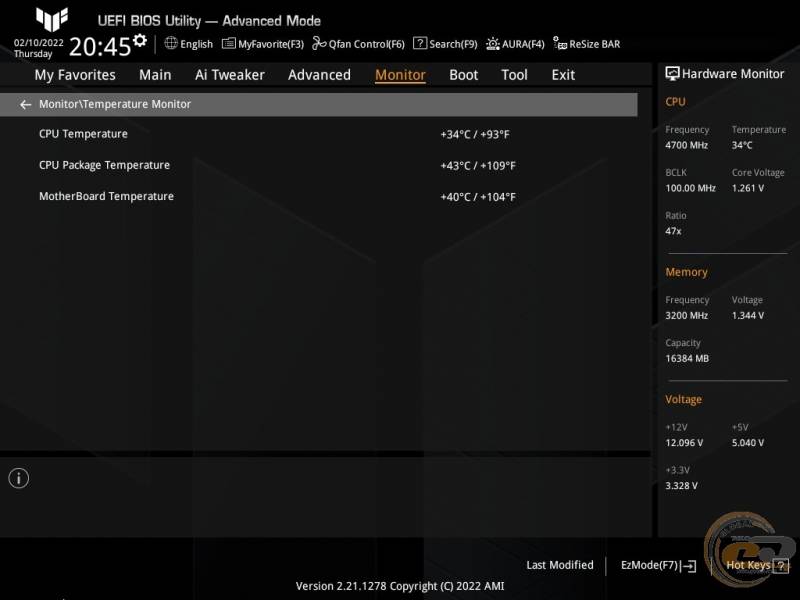Click the Monitor\Temperature Monitor breadcrumb text
This screenshot has width=800, height=600.
115,104
